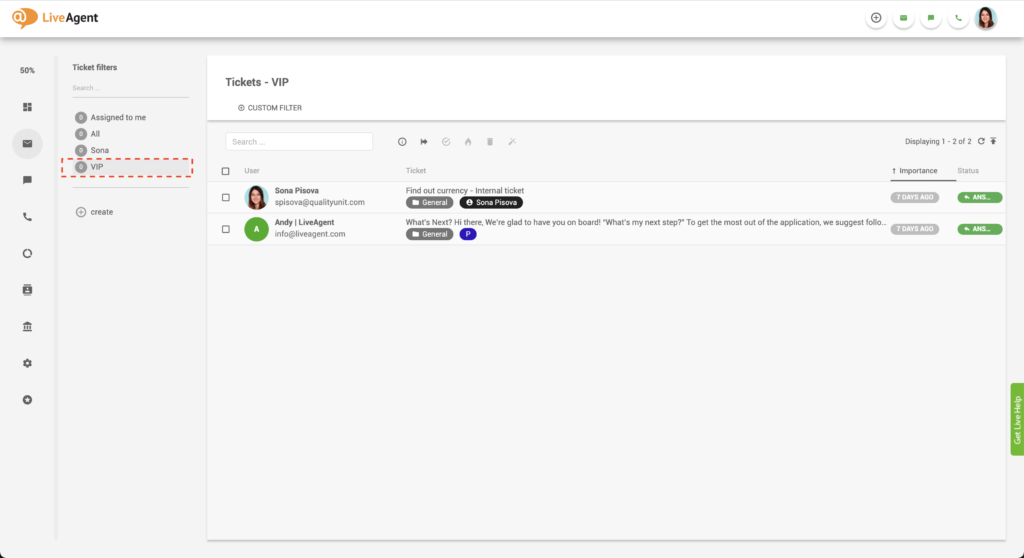The width and height of the screenshot is (1024, 558).
Task: Click the green phone icon in header
Action: pos(958,18)
